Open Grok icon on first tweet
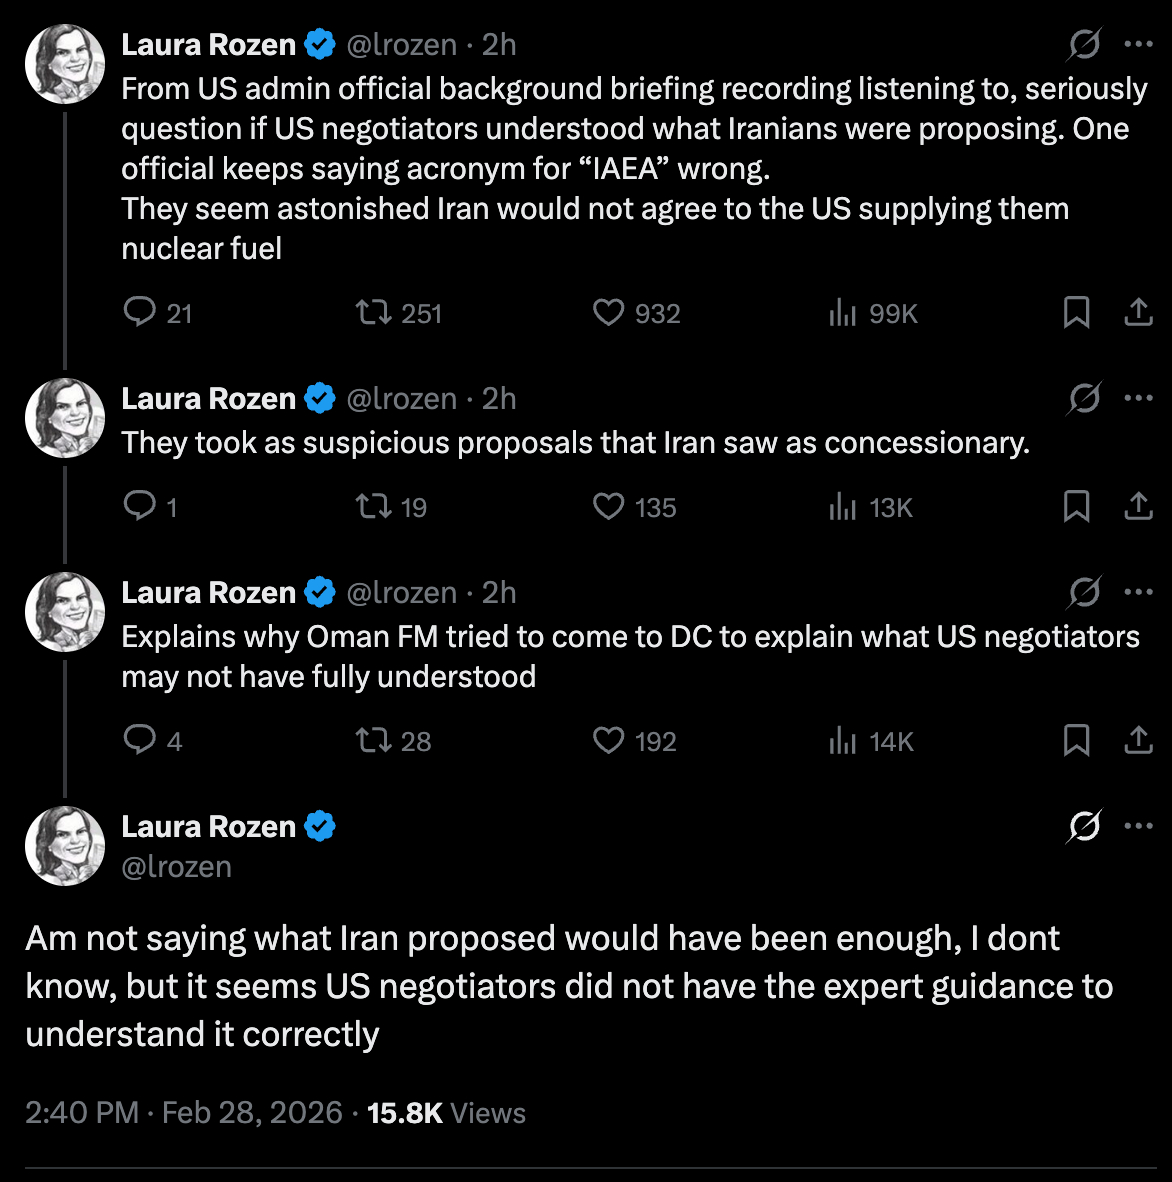1172x1182 pixels. [1084, 44]
